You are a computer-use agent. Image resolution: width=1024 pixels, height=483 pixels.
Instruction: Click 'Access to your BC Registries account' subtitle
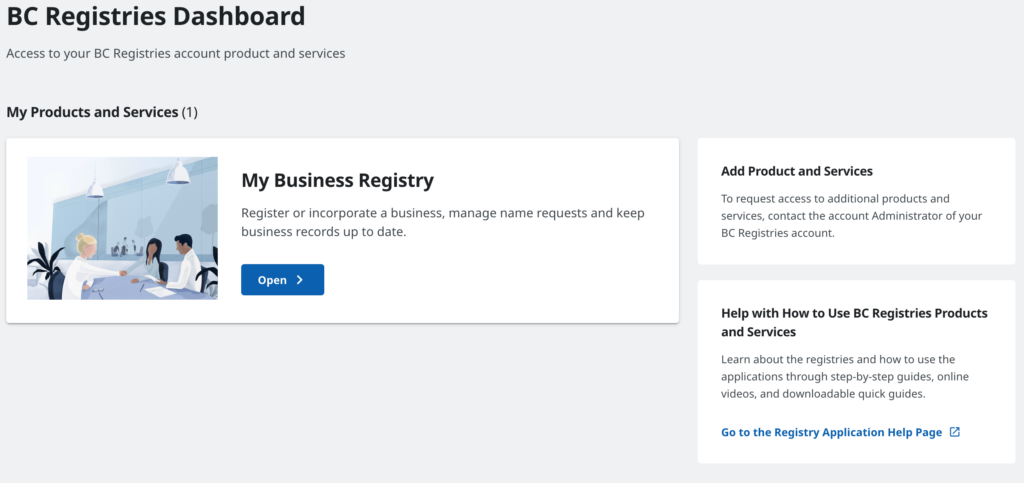(176, 54)
